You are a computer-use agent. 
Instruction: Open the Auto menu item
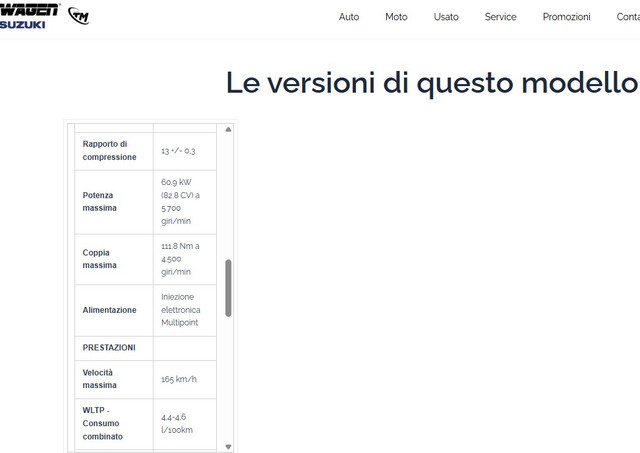coord(349,17)
